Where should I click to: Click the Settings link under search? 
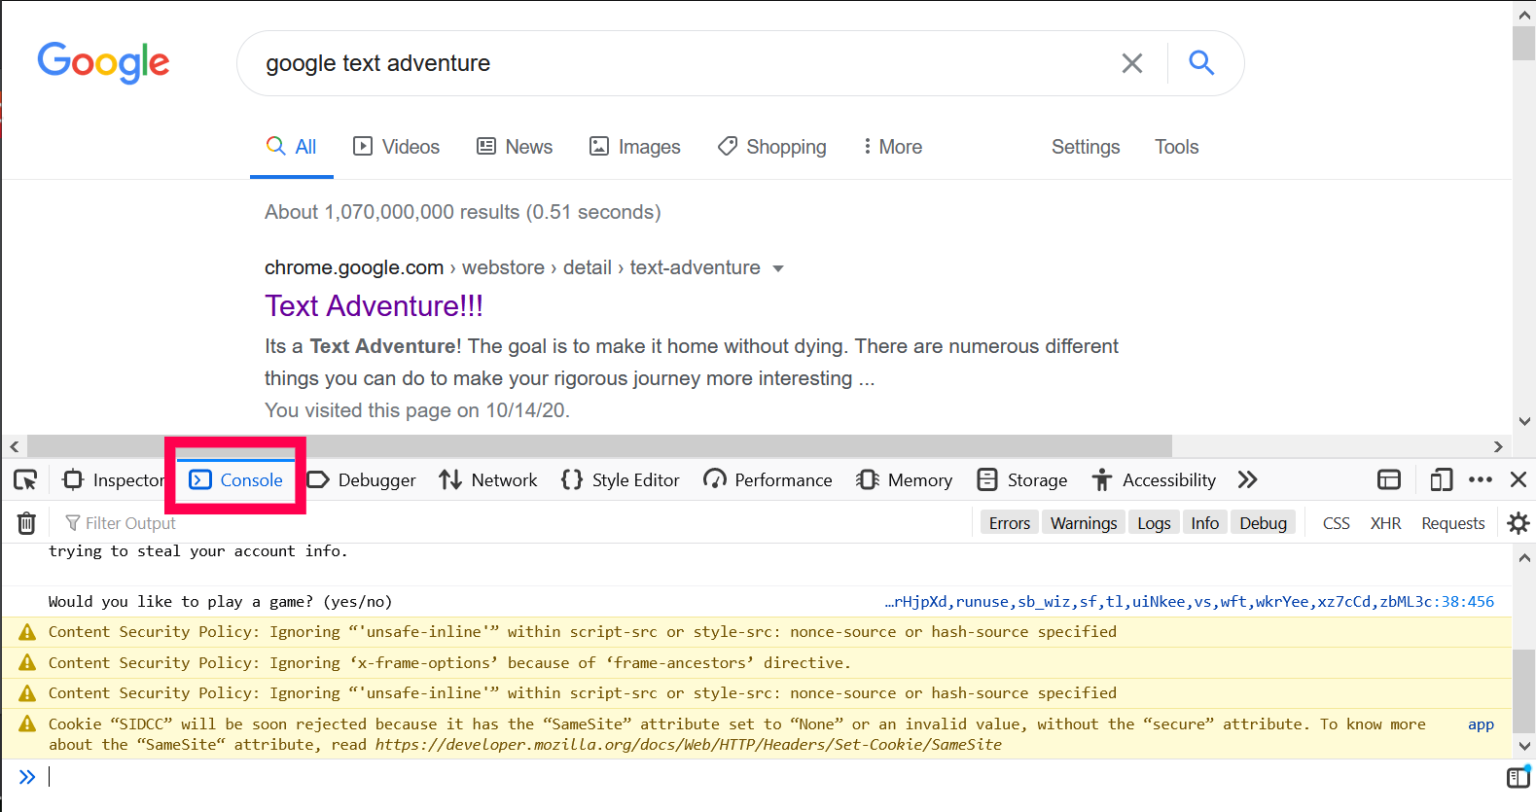1085,147
